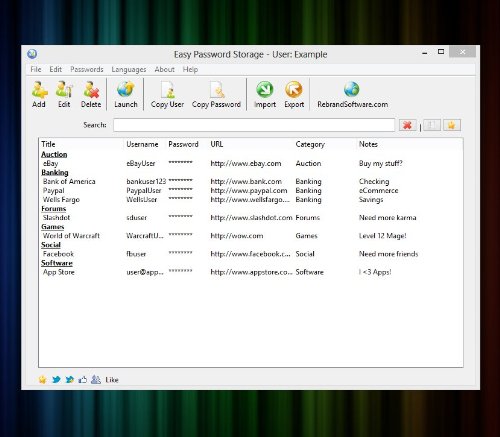
Task: Click the 'Need more friends' note
Action: coord(388,254)
